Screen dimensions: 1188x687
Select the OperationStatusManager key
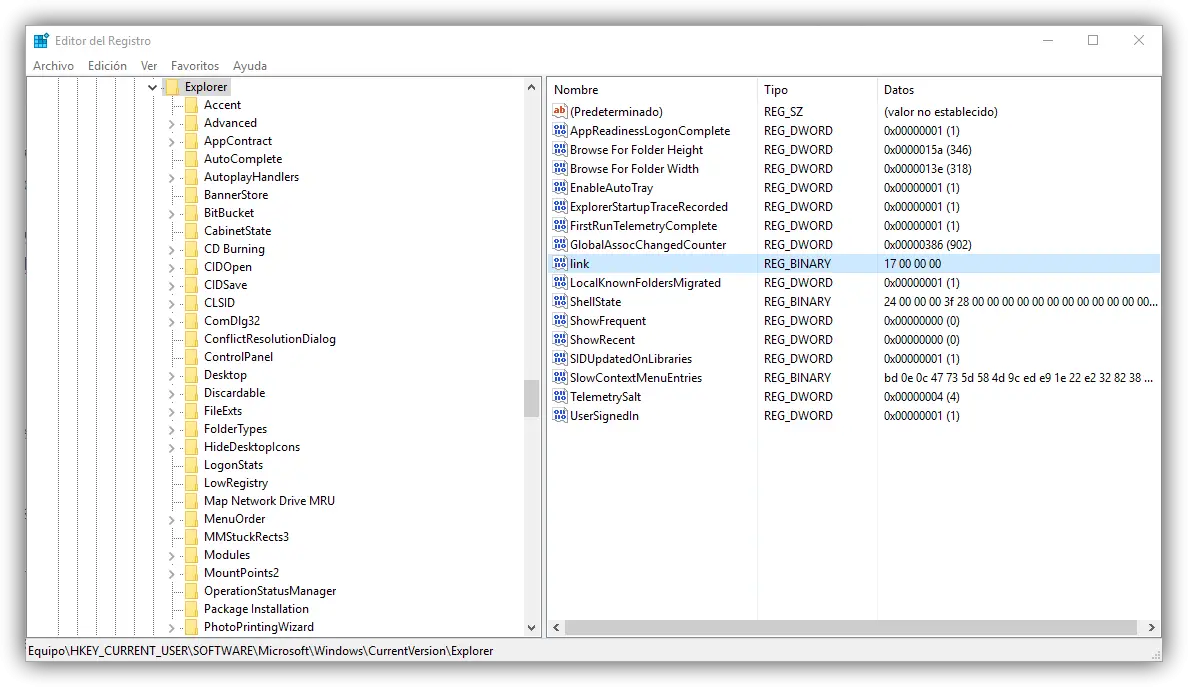[x=270, y=591]
